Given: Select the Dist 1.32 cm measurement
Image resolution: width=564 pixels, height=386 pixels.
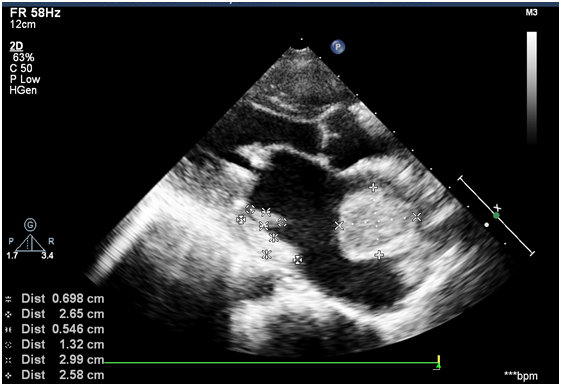Looking at the screenshot, I should pyautogui.click(x=55, y=344).
